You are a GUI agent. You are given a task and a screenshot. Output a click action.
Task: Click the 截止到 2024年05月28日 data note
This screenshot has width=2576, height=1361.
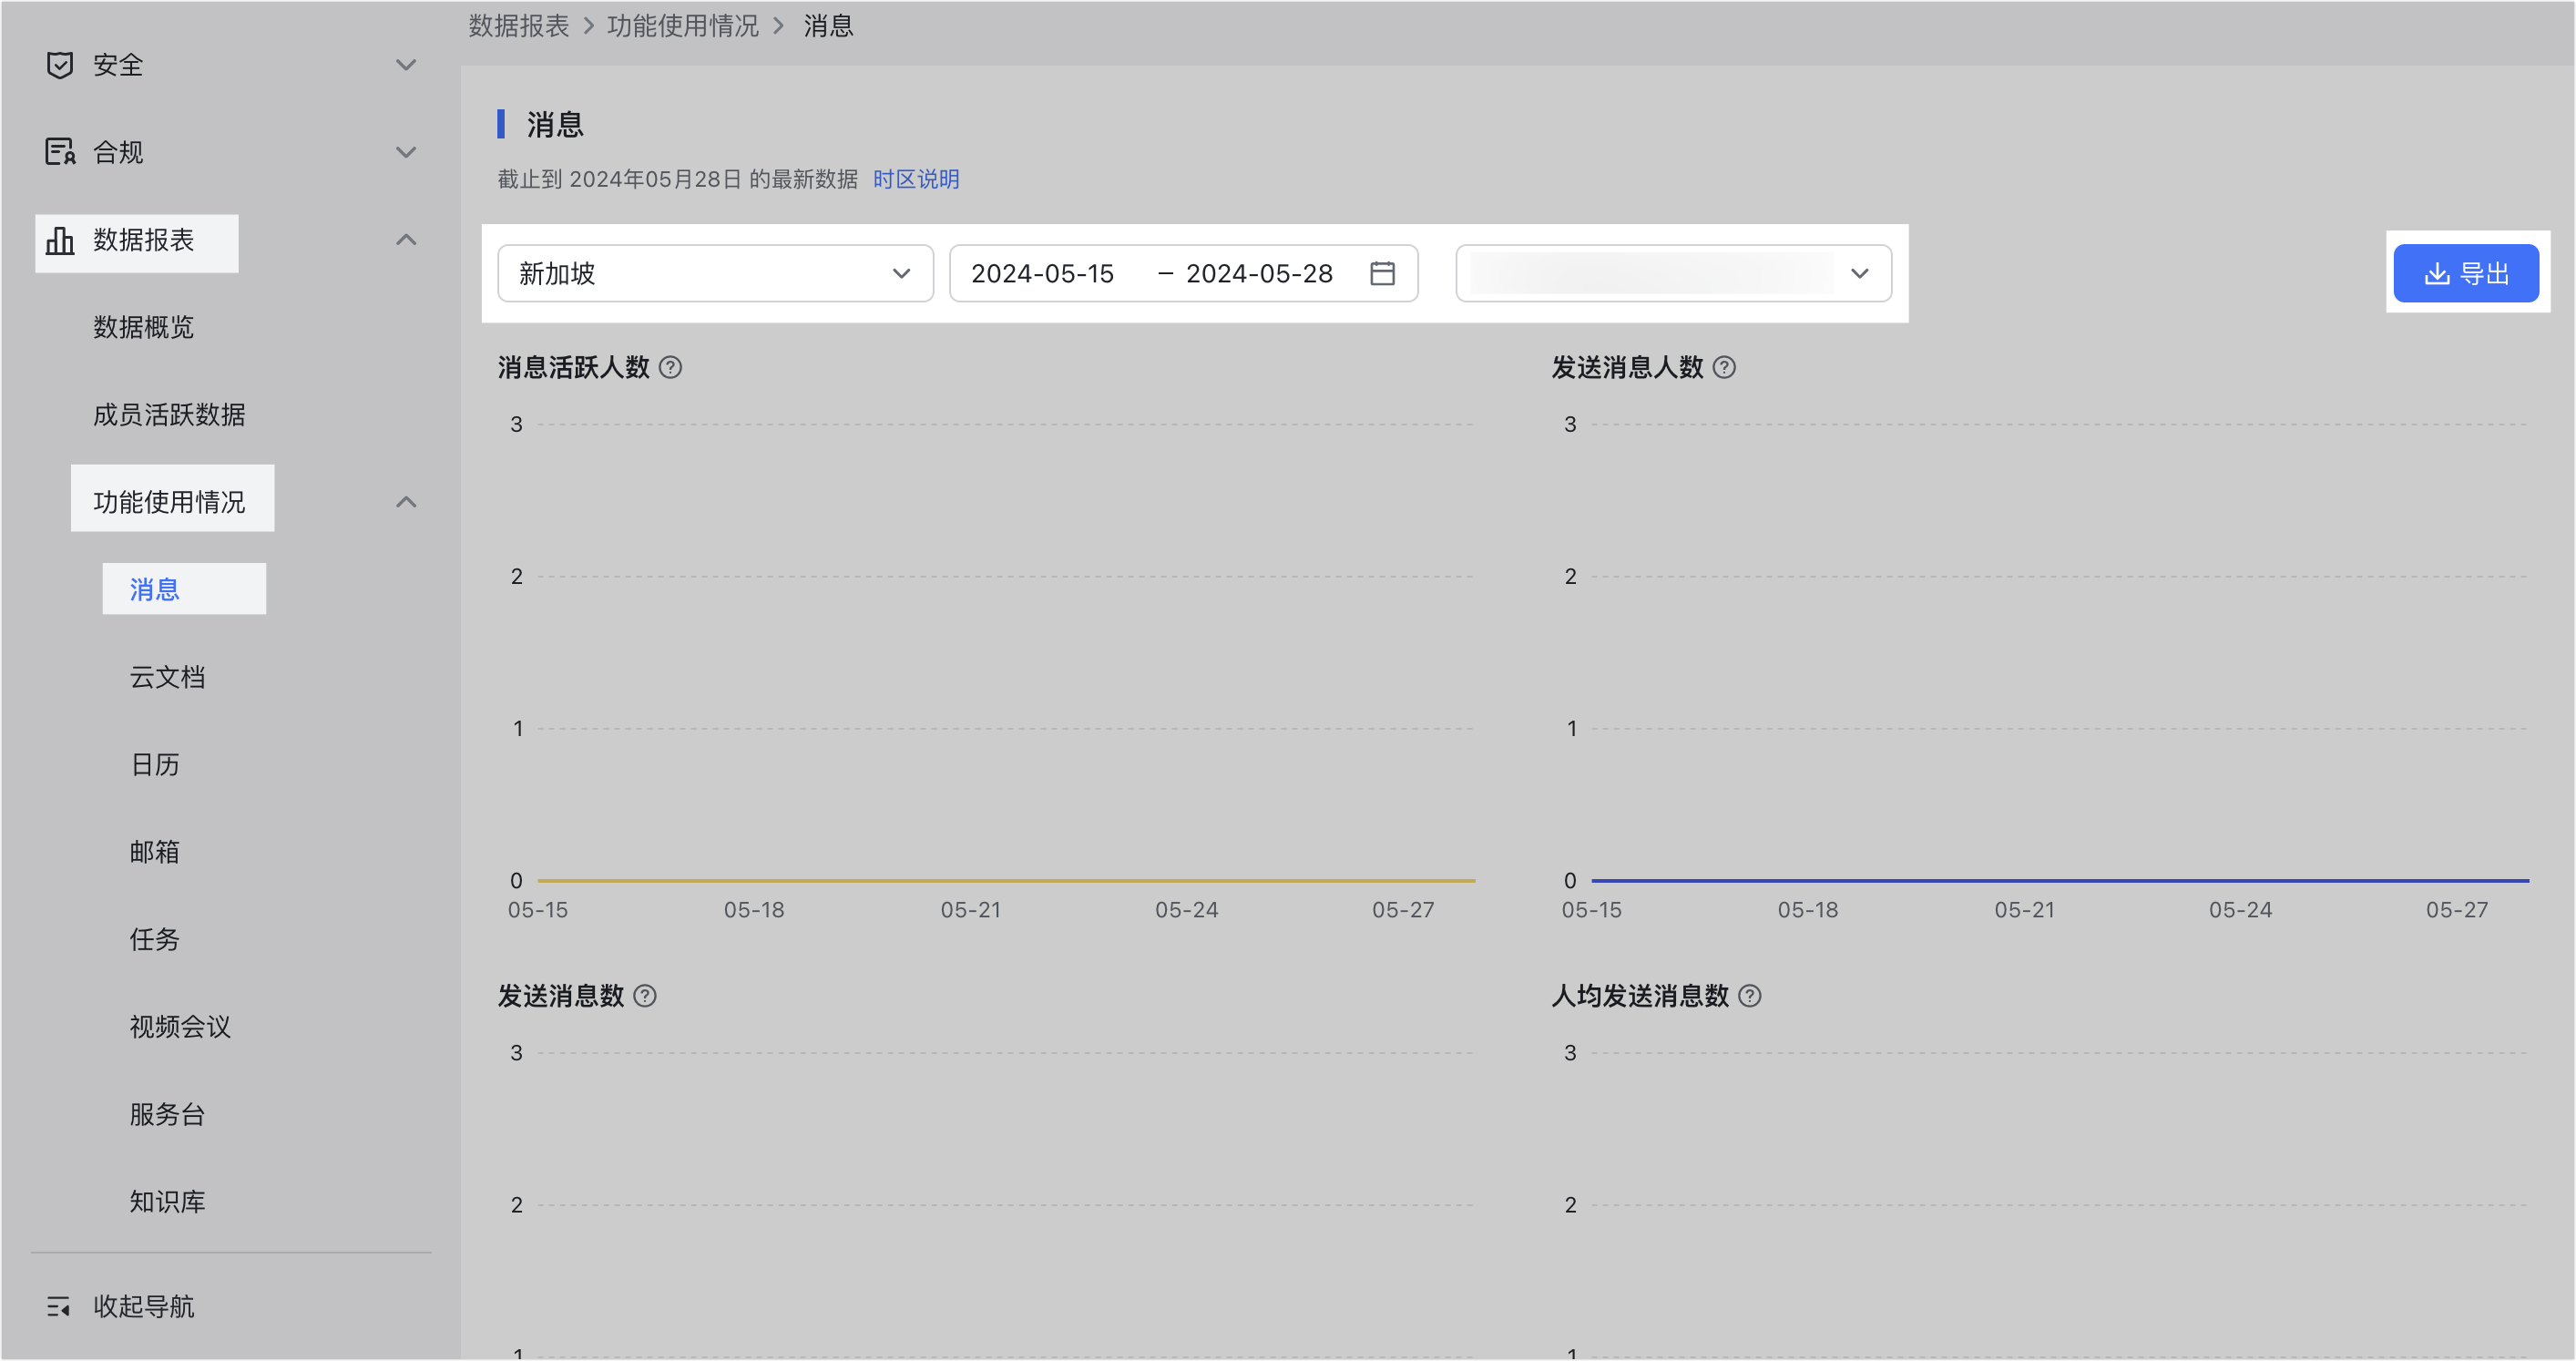pyautogui.click(x=678, y=179)
